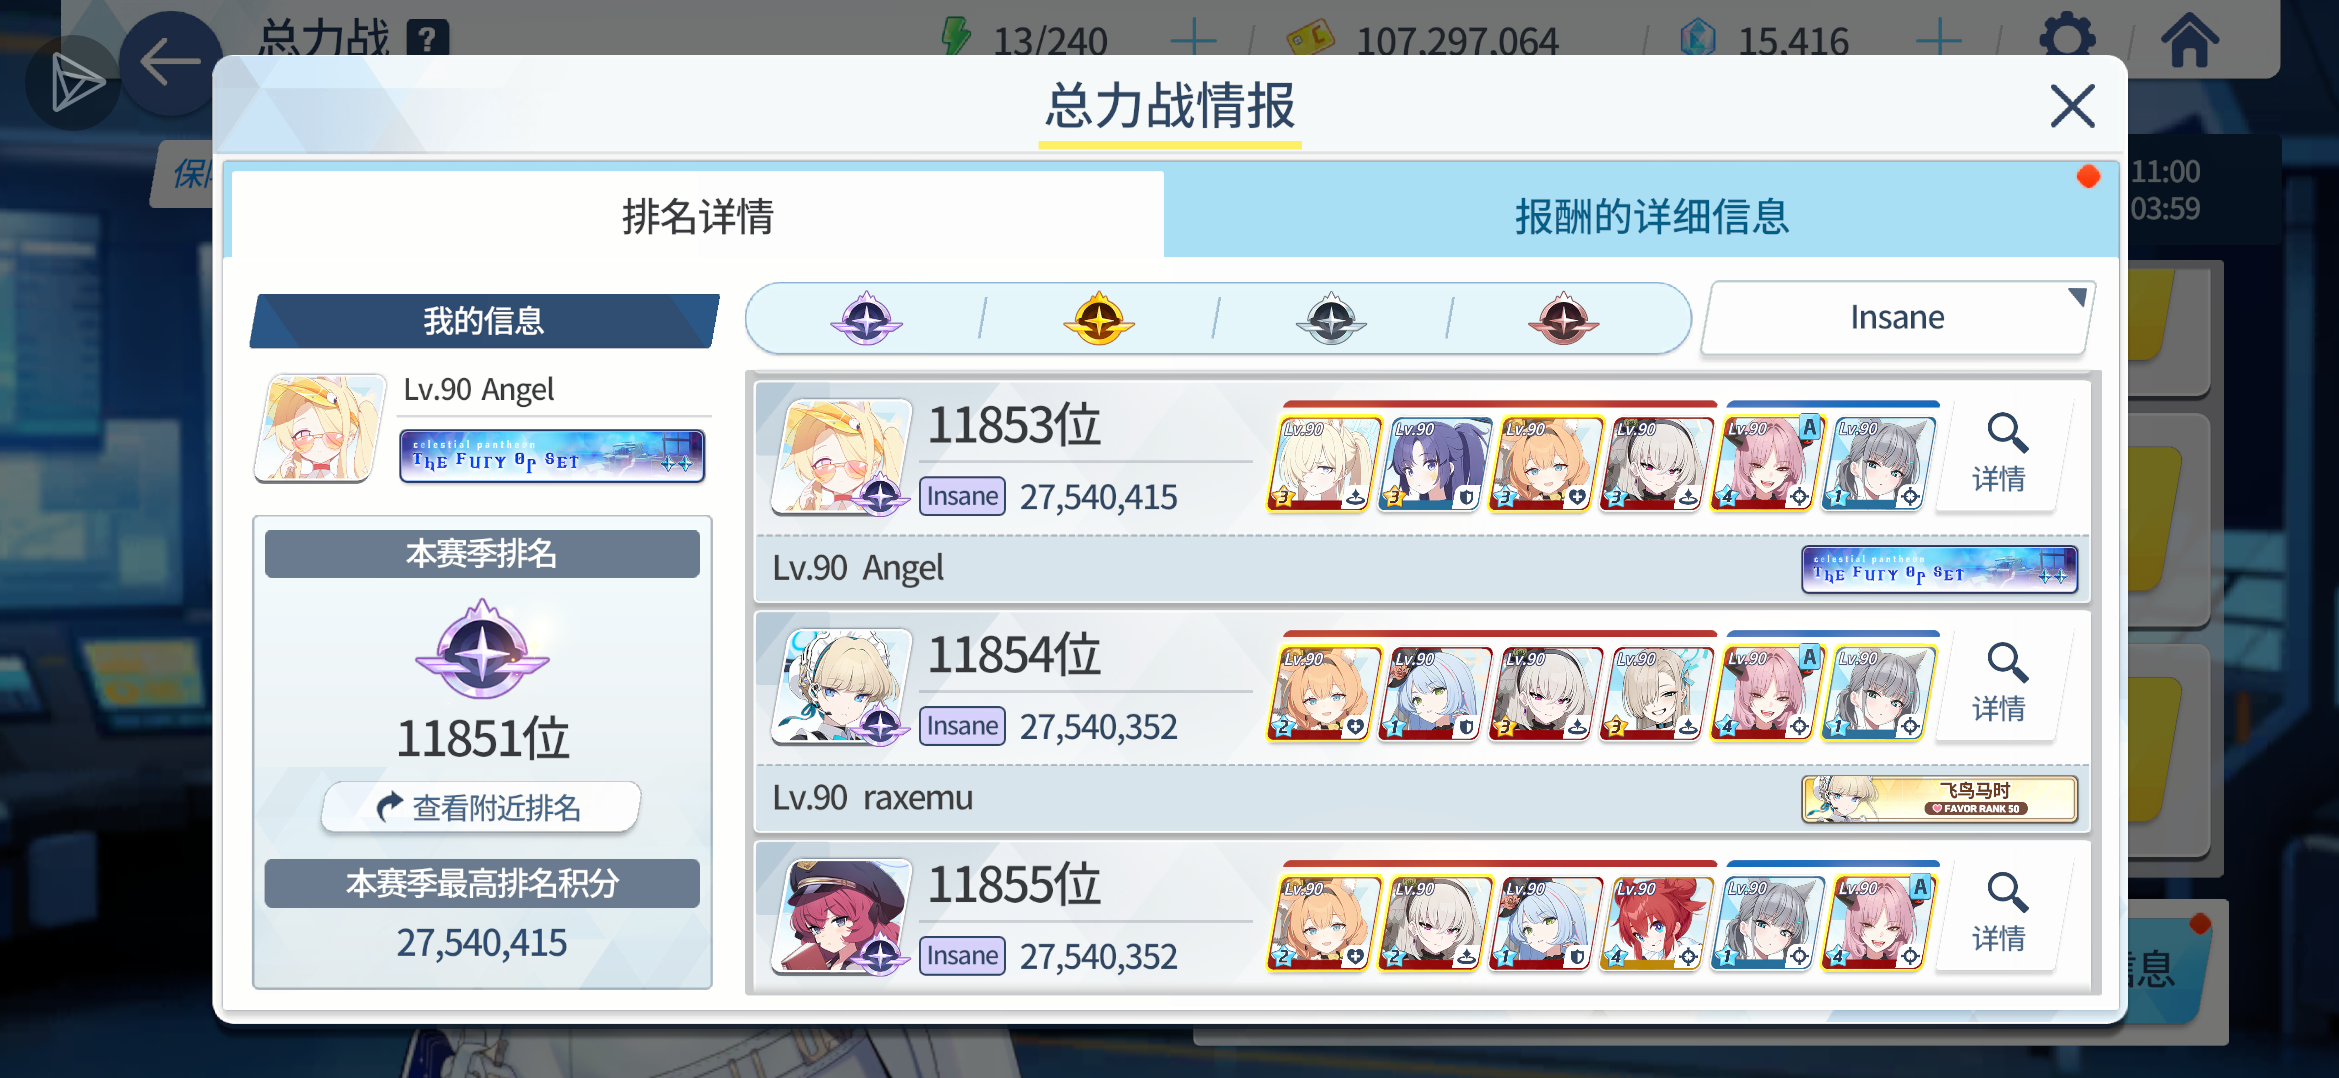
Task: Open the settings gear icon
Action: pyautogui.click(x=2067, y=40)
